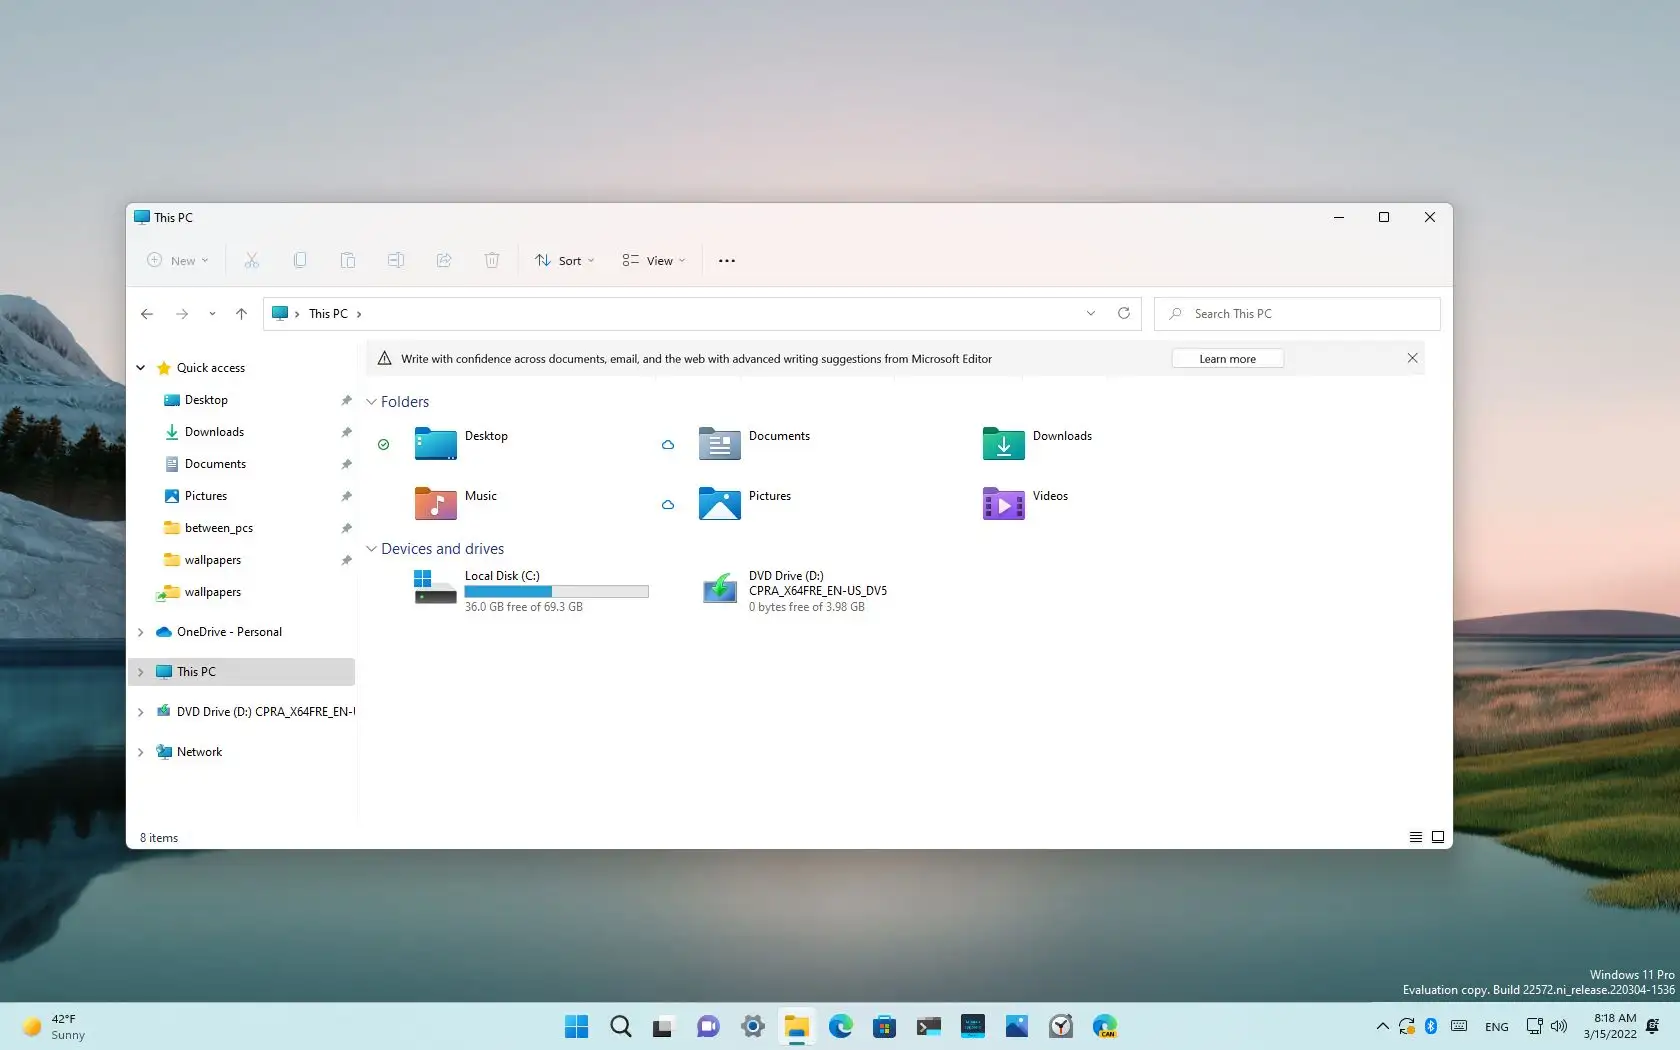1680x1050 pixels.
Task: Open the Sort dropdown
Action: pyautogui.click(x=564, y=260)
